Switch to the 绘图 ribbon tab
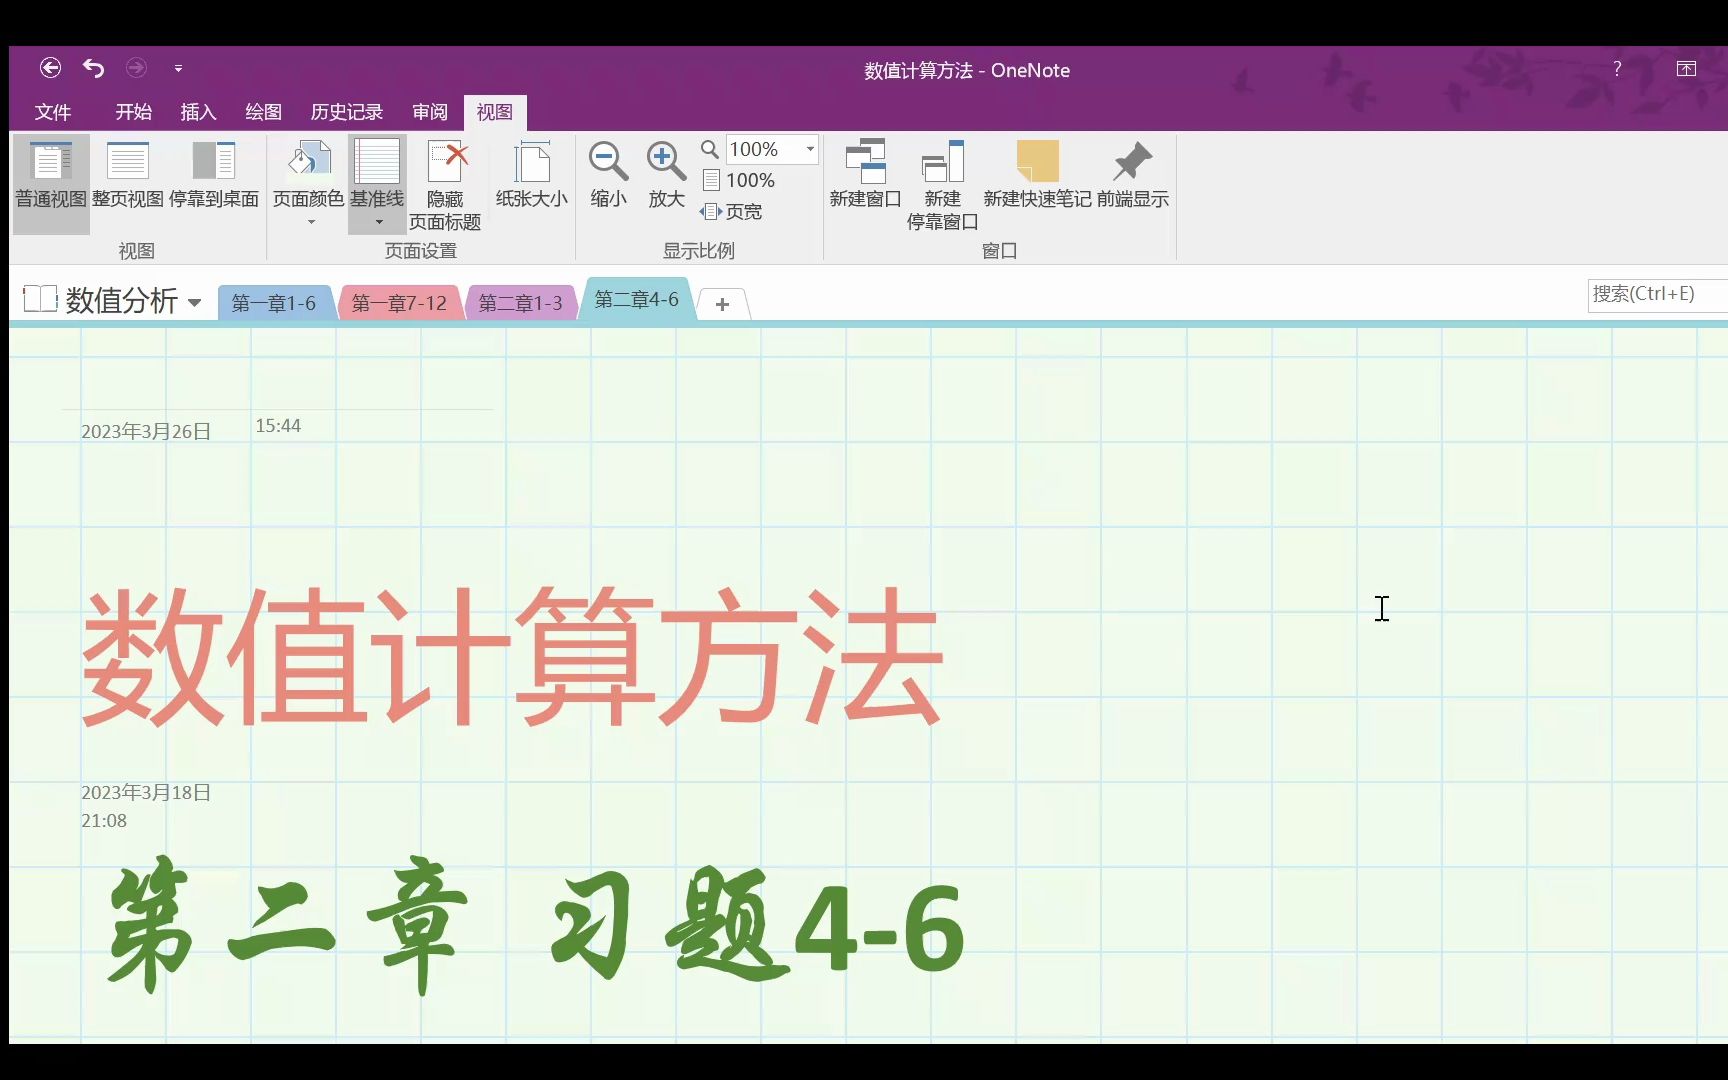The height and width of the screenshot is (1080, 1728). click(x=263, y=112)
